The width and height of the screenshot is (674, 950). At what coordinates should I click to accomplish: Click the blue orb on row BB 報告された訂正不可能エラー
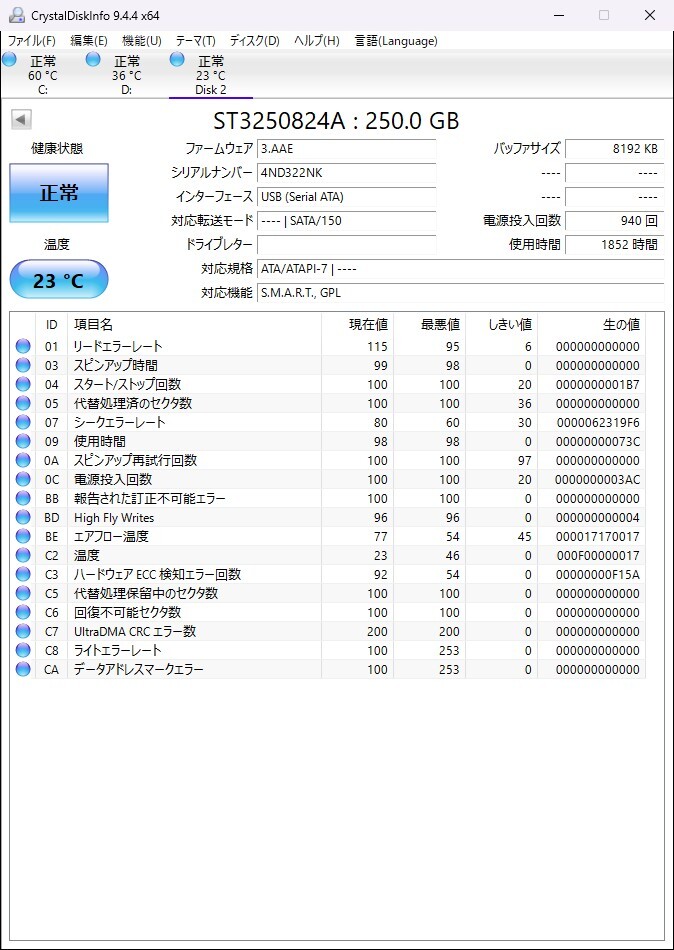pos(23,499)
